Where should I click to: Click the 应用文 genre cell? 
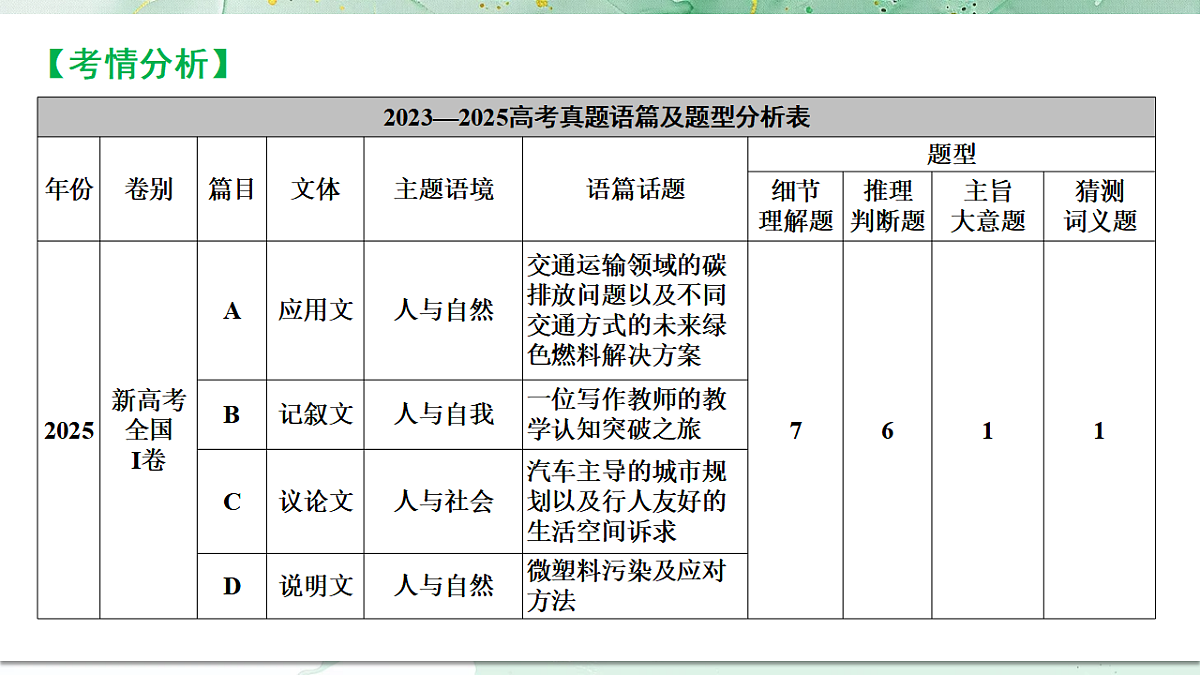(x=316, y=311)
